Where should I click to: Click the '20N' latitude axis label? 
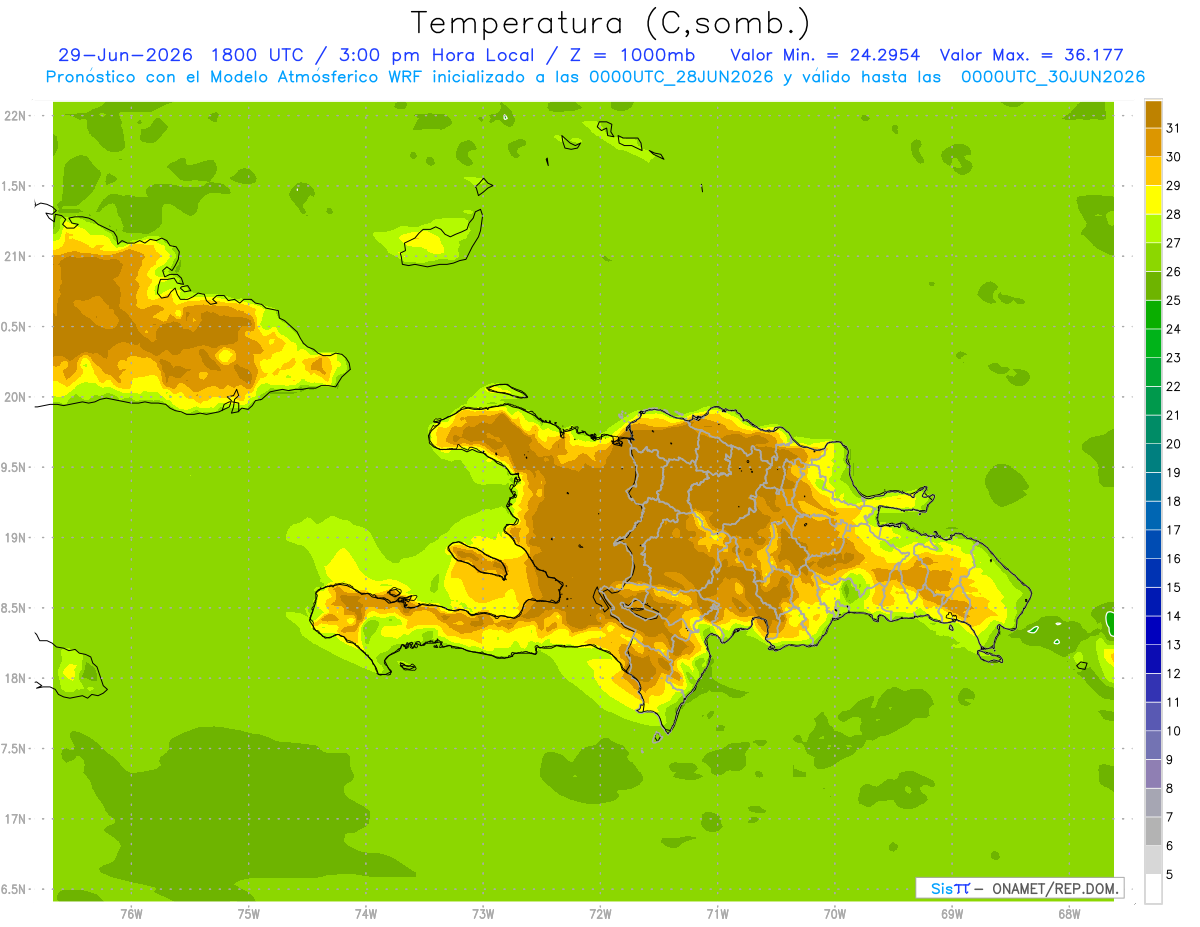15,397
